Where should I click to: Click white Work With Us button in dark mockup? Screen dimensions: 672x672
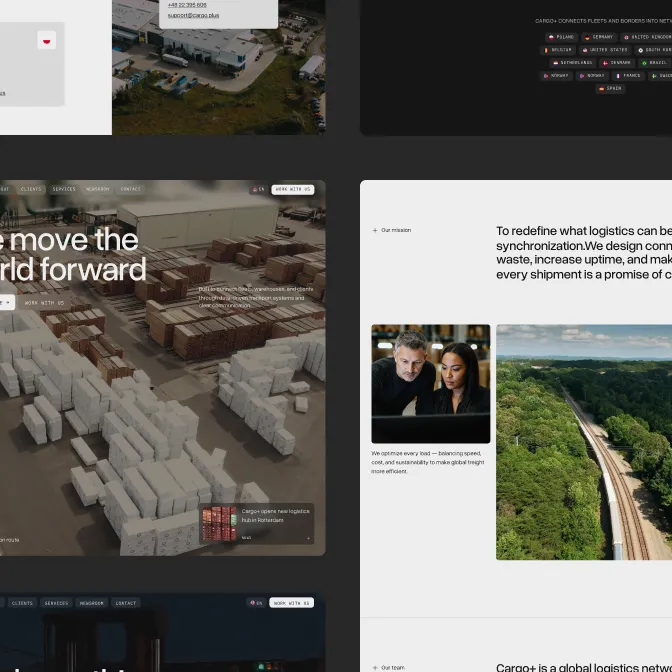[291, 603]
